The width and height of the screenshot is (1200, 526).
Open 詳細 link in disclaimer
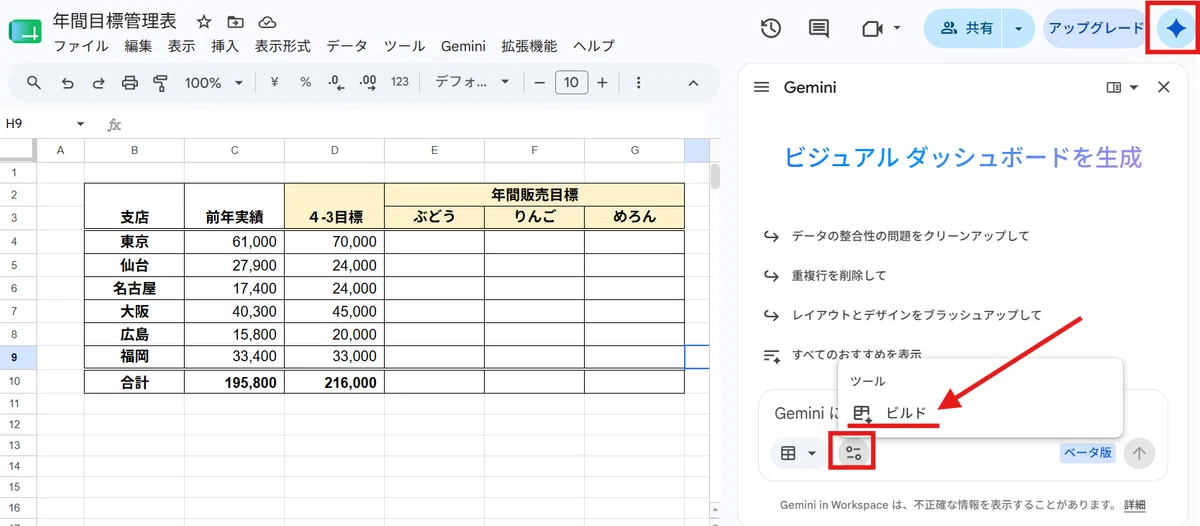click(x=1134, y=504)
